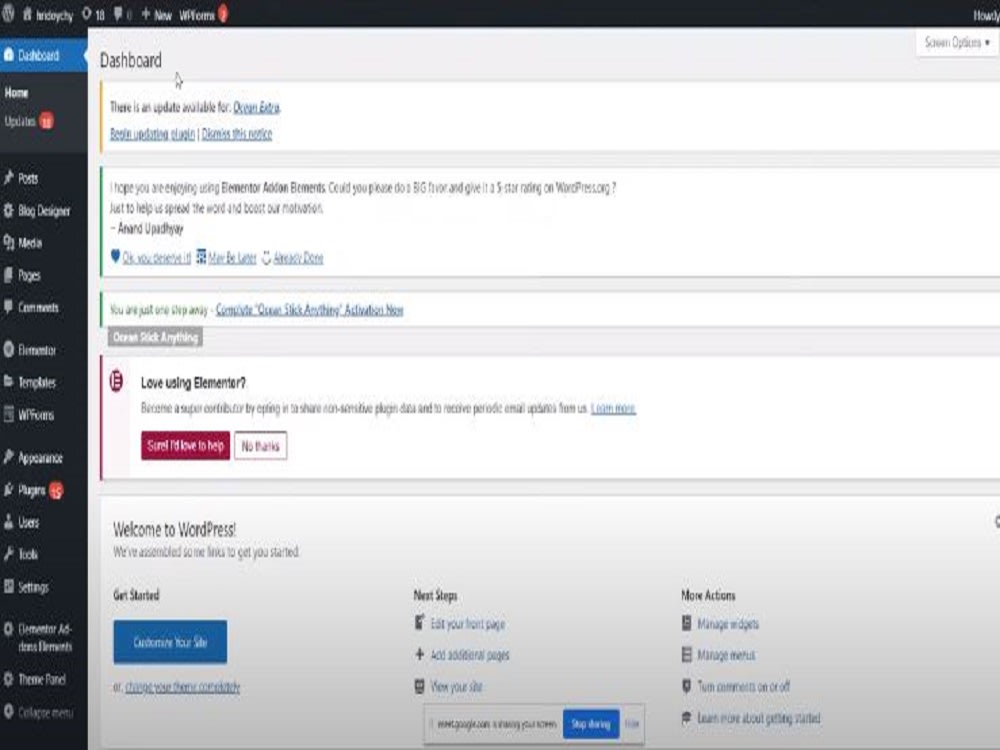Image resolution: width=1000 pixels, height=750 pixels.
Task: Open the Elementor Learn more link
Action: coord(613,408)
